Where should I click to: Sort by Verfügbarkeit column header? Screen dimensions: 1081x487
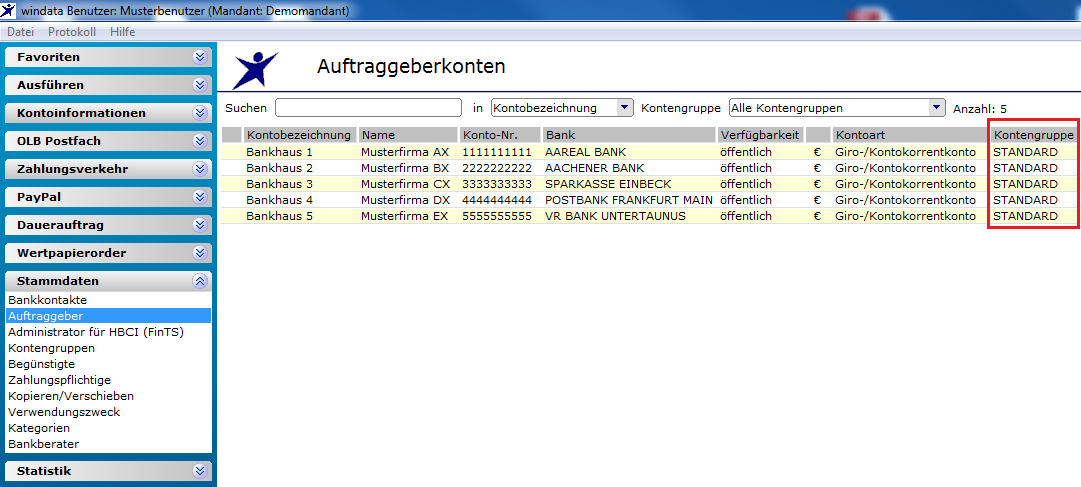click(760, 135)
